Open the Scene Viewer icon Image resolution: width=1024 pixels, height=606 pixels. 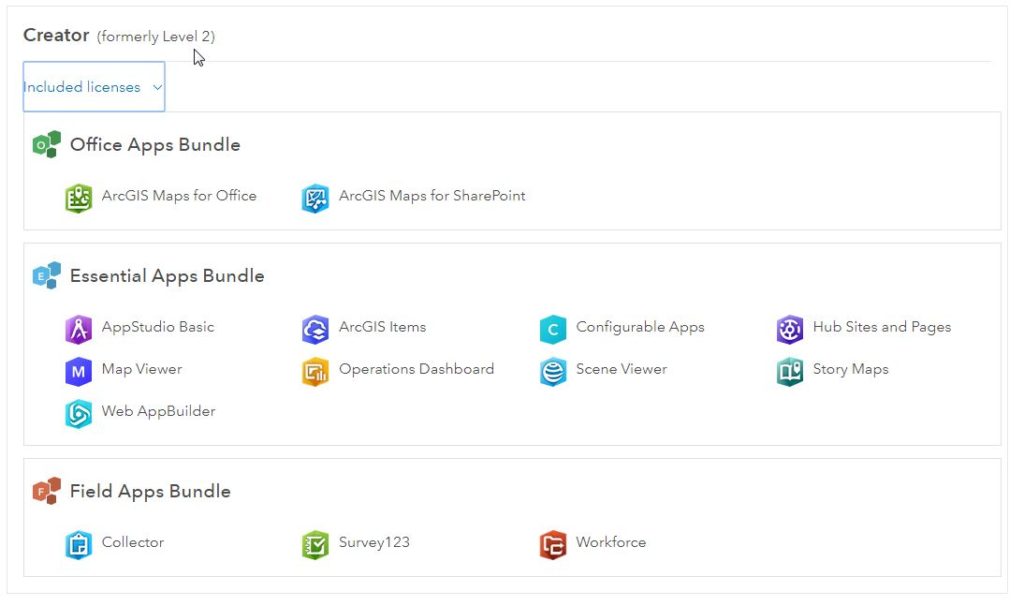[553, 372]
